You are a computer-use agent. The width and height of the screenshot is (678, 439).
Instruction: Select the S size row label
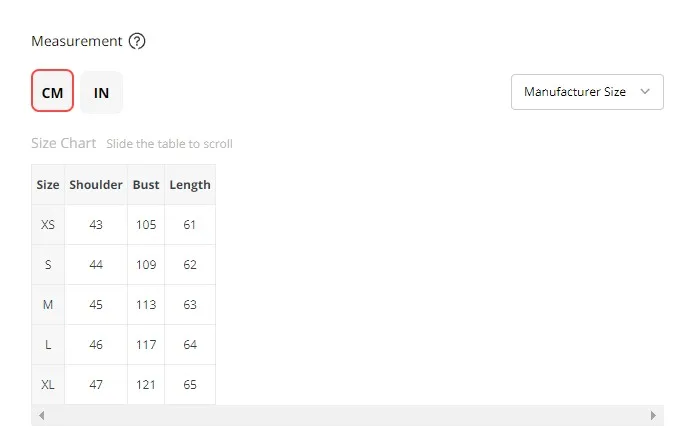click(48, 264)
